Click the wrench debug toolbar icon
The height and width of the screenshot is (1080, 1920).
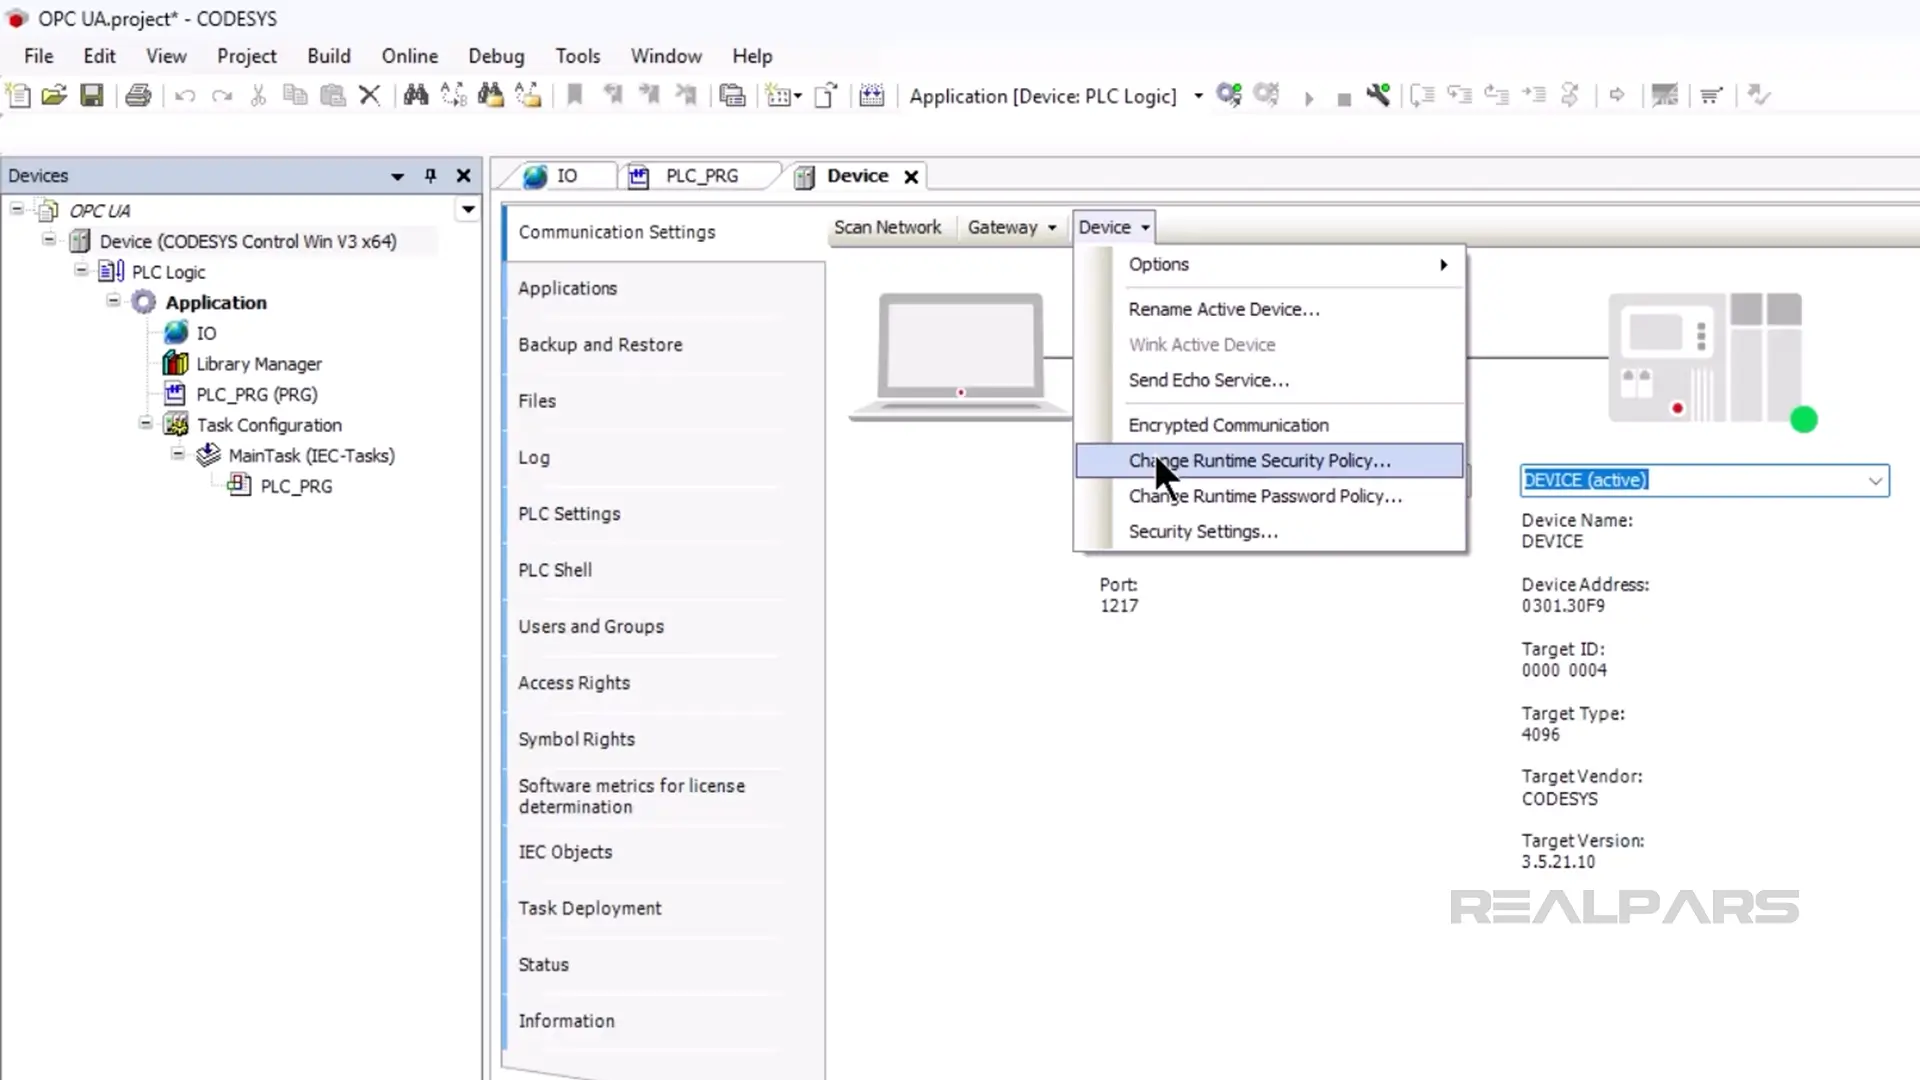[1379, 96]
